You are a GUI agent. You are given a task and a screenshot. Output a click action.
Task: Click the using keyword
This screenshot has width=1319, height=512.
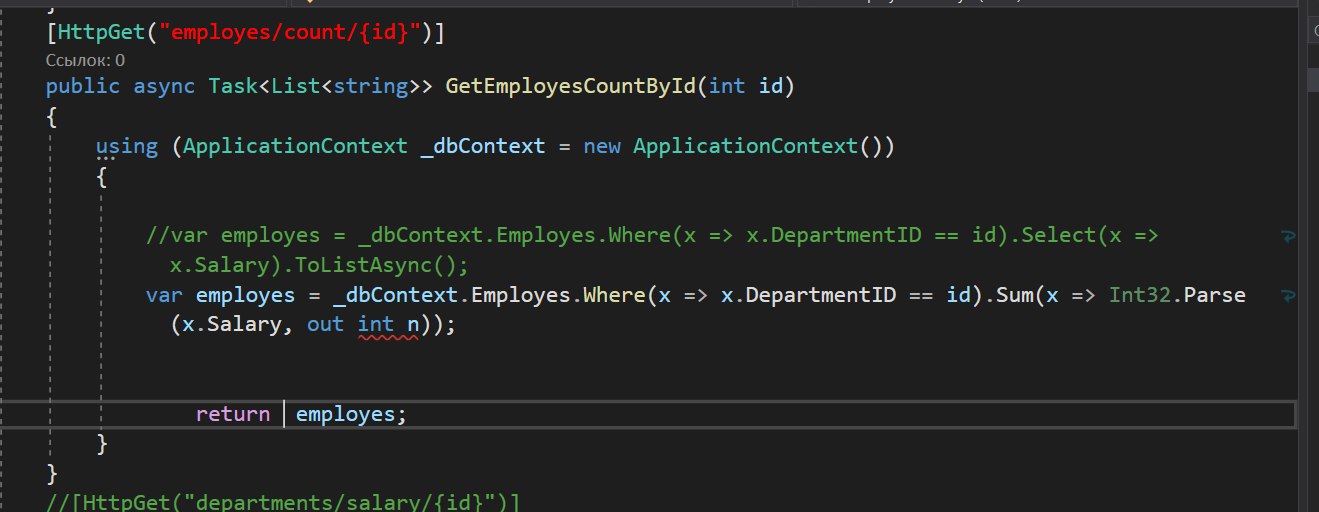(x=127, y=147)
